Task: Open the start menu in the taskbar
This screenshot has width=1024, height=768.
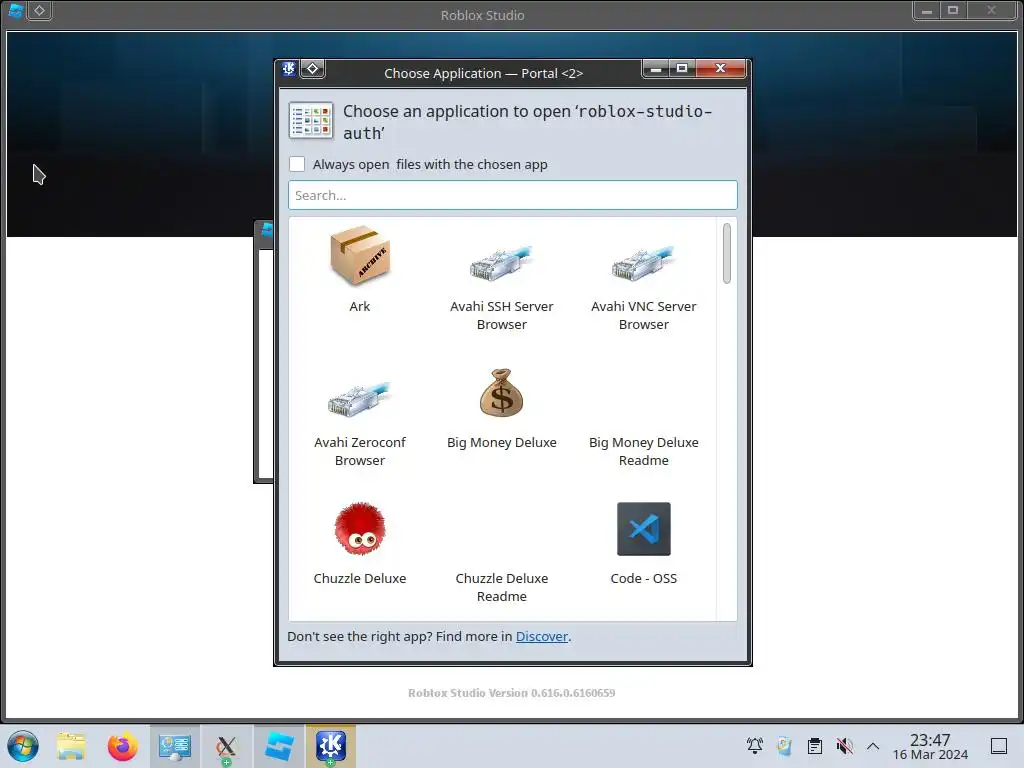Action: [x=23, y=746]
